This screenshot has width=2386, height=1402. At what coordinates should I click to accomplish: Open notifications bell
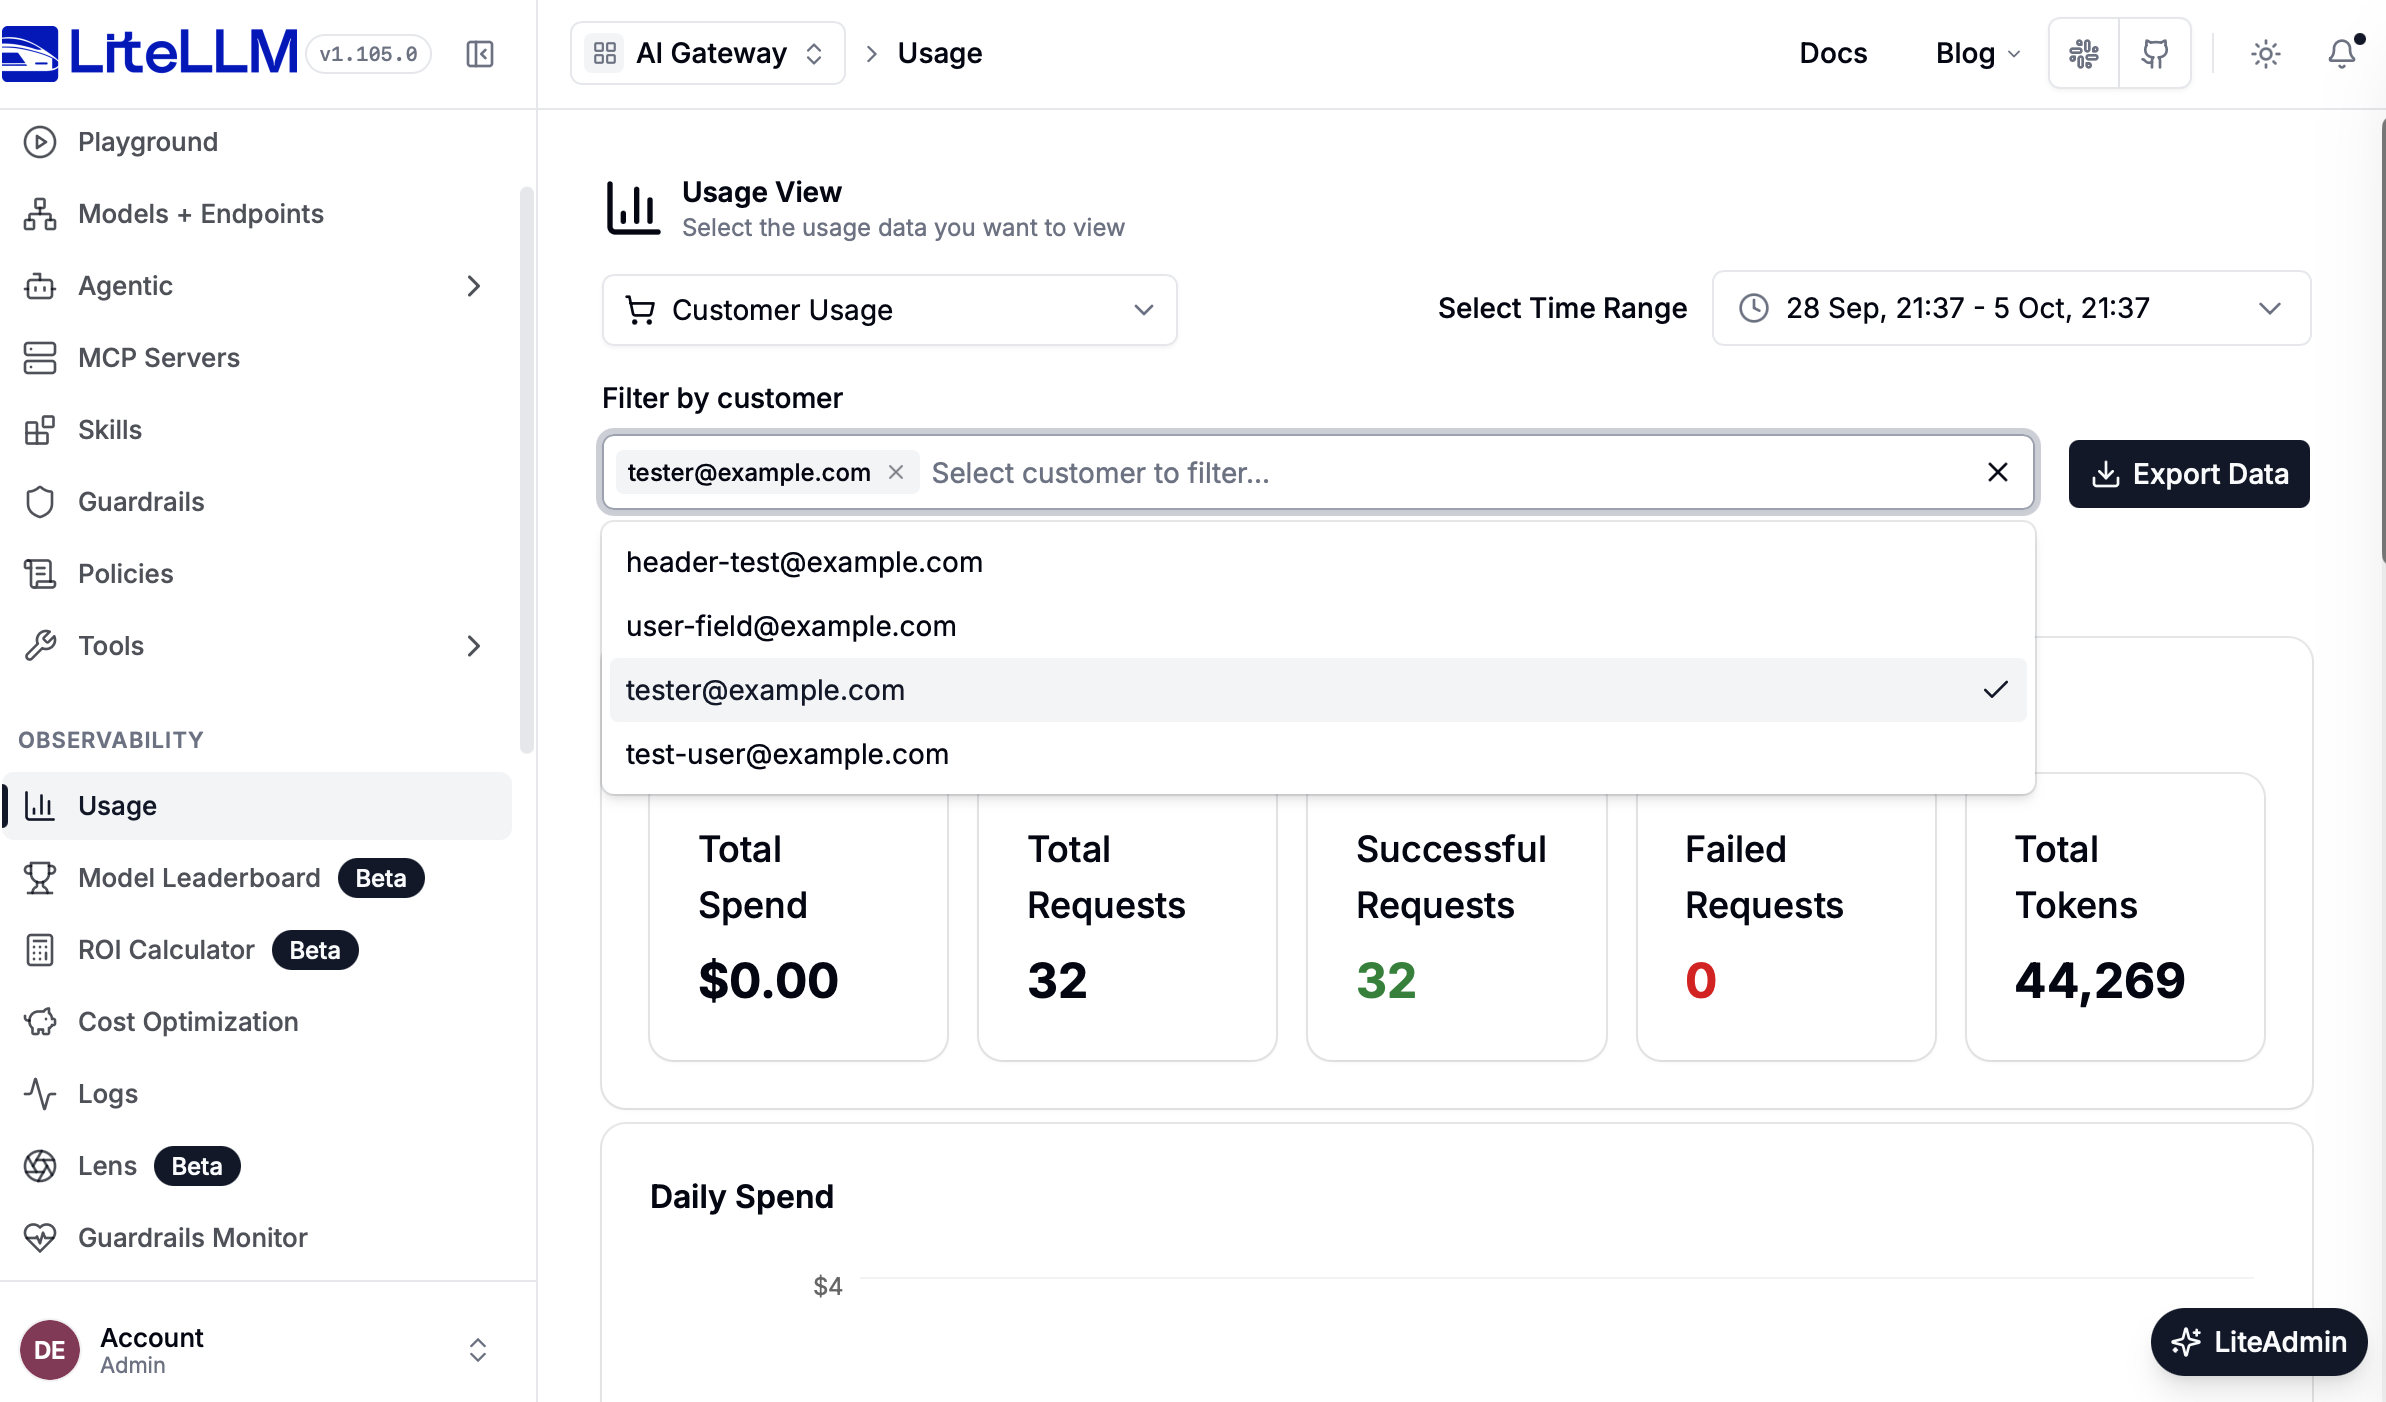2342,54
